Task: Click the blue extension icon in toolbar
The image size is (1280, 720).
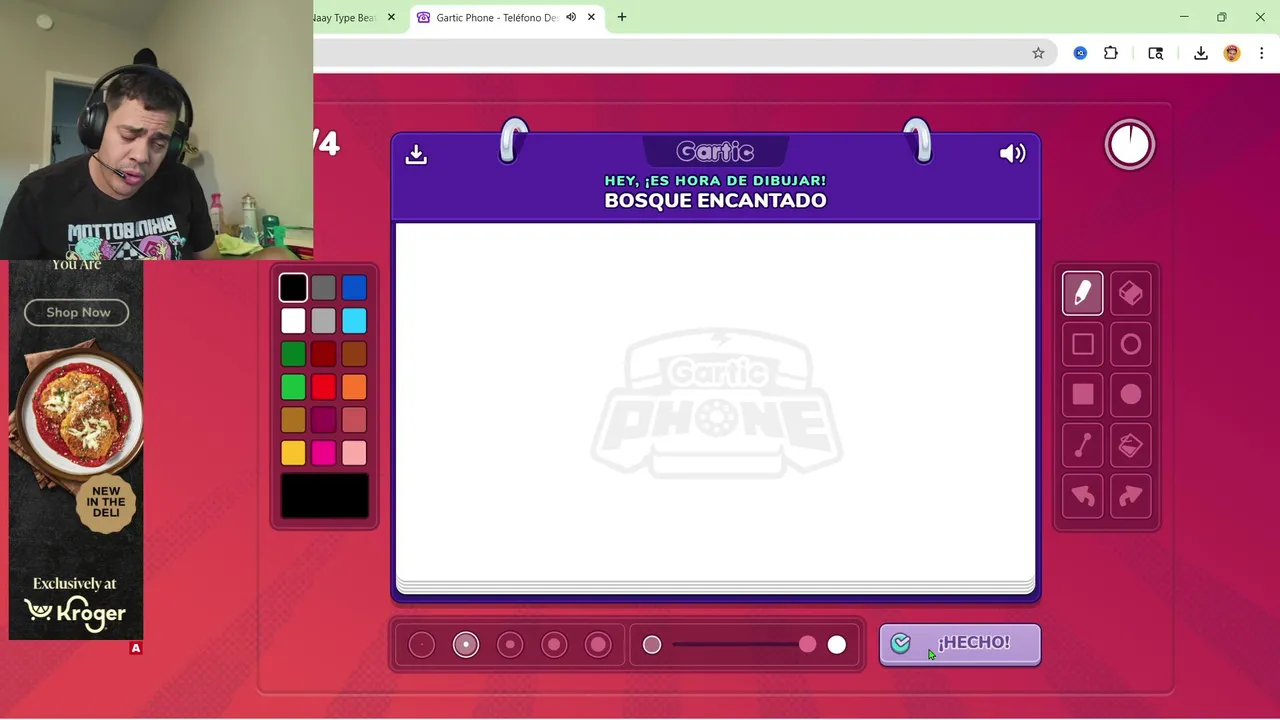Action: [1080, 53]
